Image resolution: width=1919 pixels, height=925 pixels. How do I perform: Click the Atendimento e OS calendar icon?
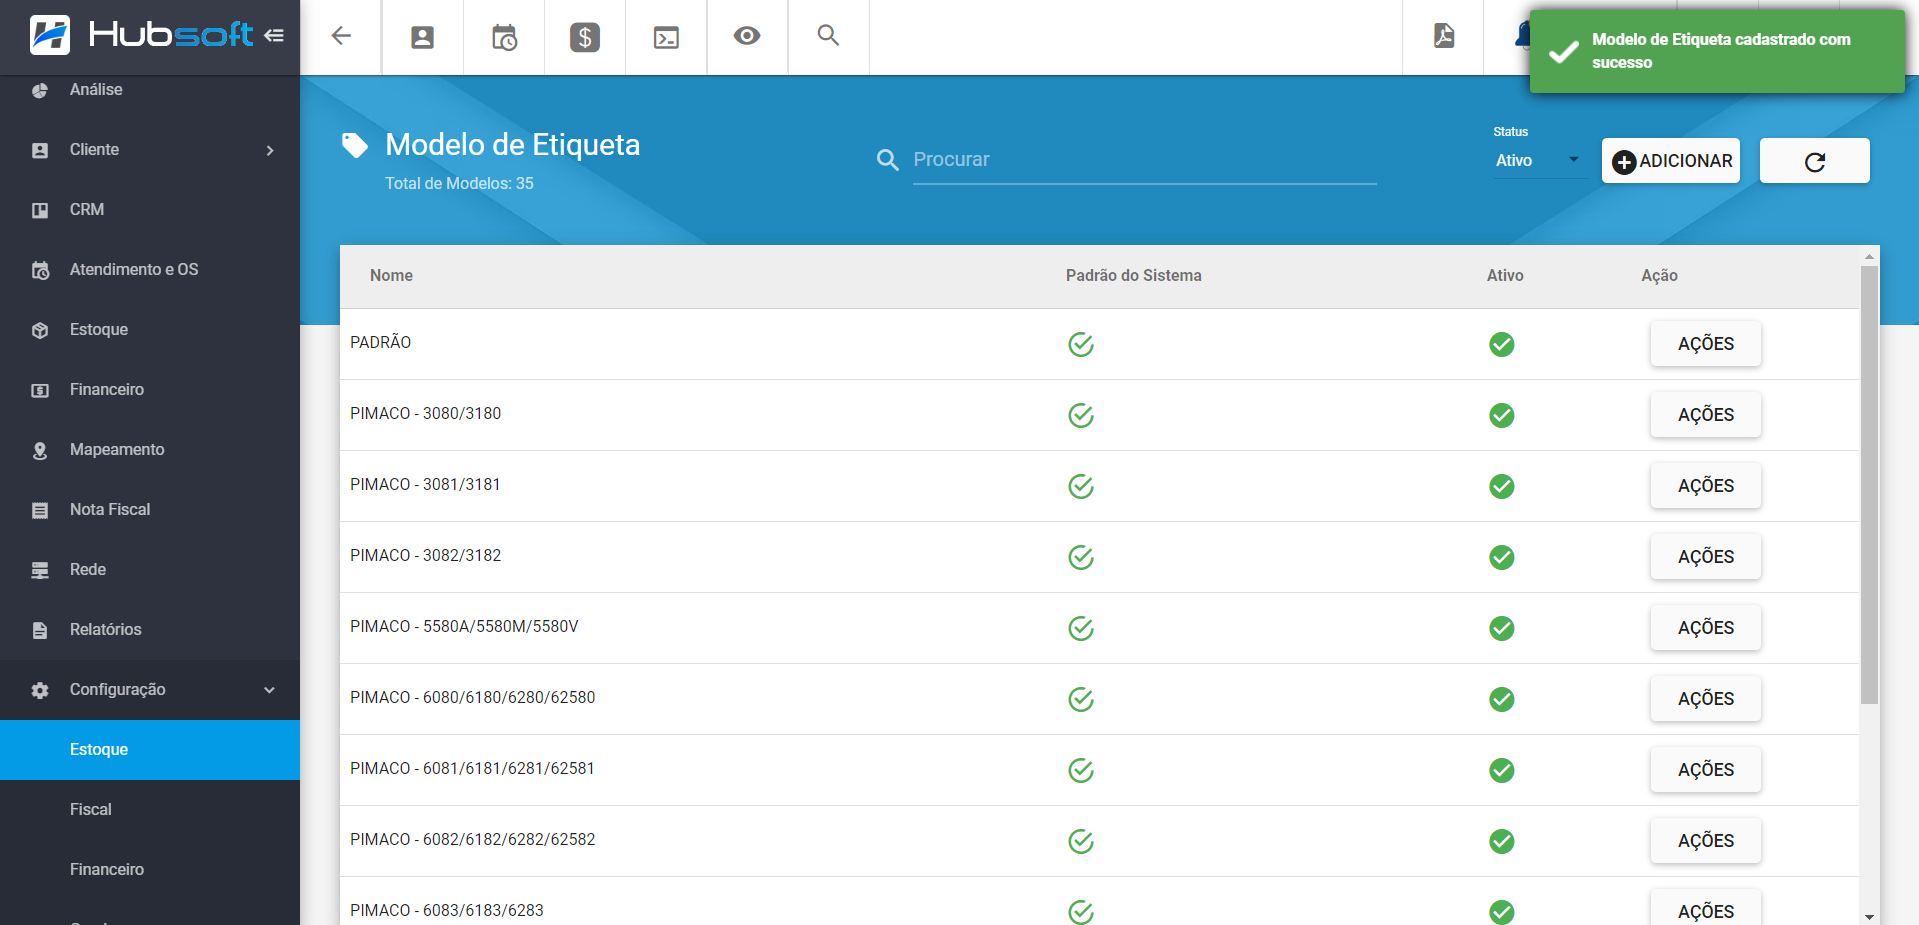(40, 270)
